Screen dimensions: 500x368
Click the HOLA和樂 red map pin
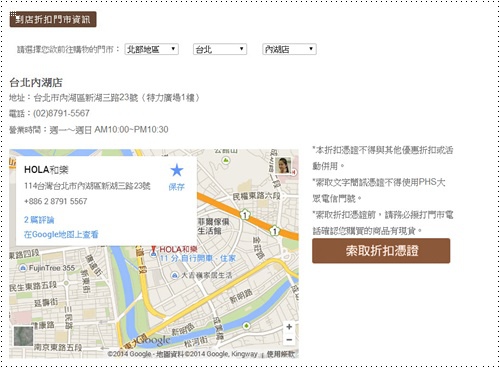coord(153,250)
